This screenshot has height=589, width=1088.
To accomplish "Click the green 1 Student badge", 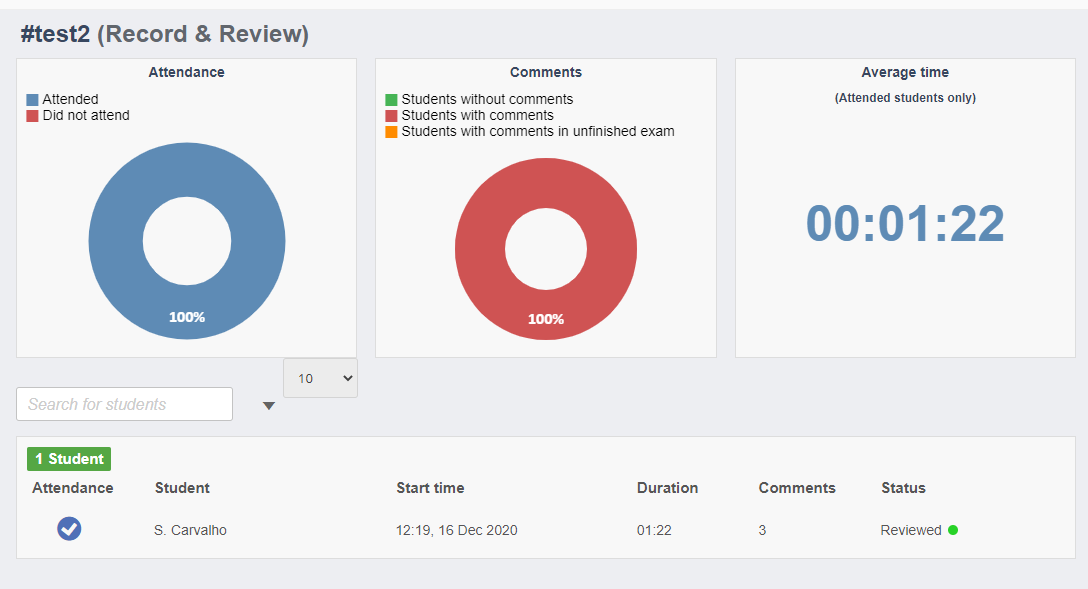I will click(x=69, y=459).
